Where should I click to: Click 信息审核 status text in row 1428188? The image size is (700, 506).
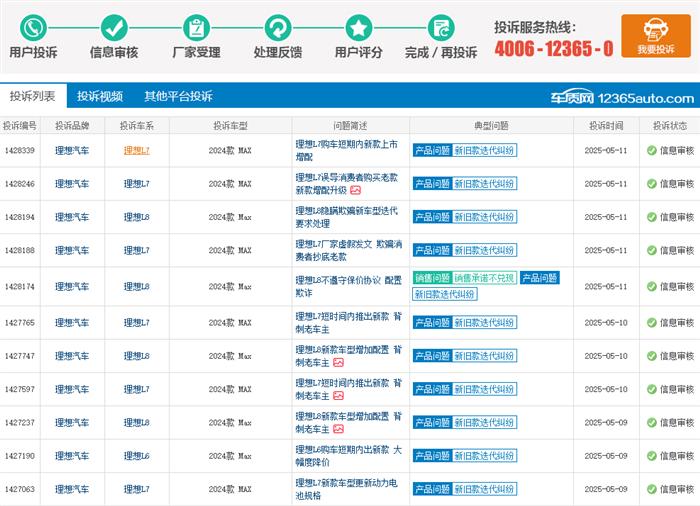coord(677,250)
